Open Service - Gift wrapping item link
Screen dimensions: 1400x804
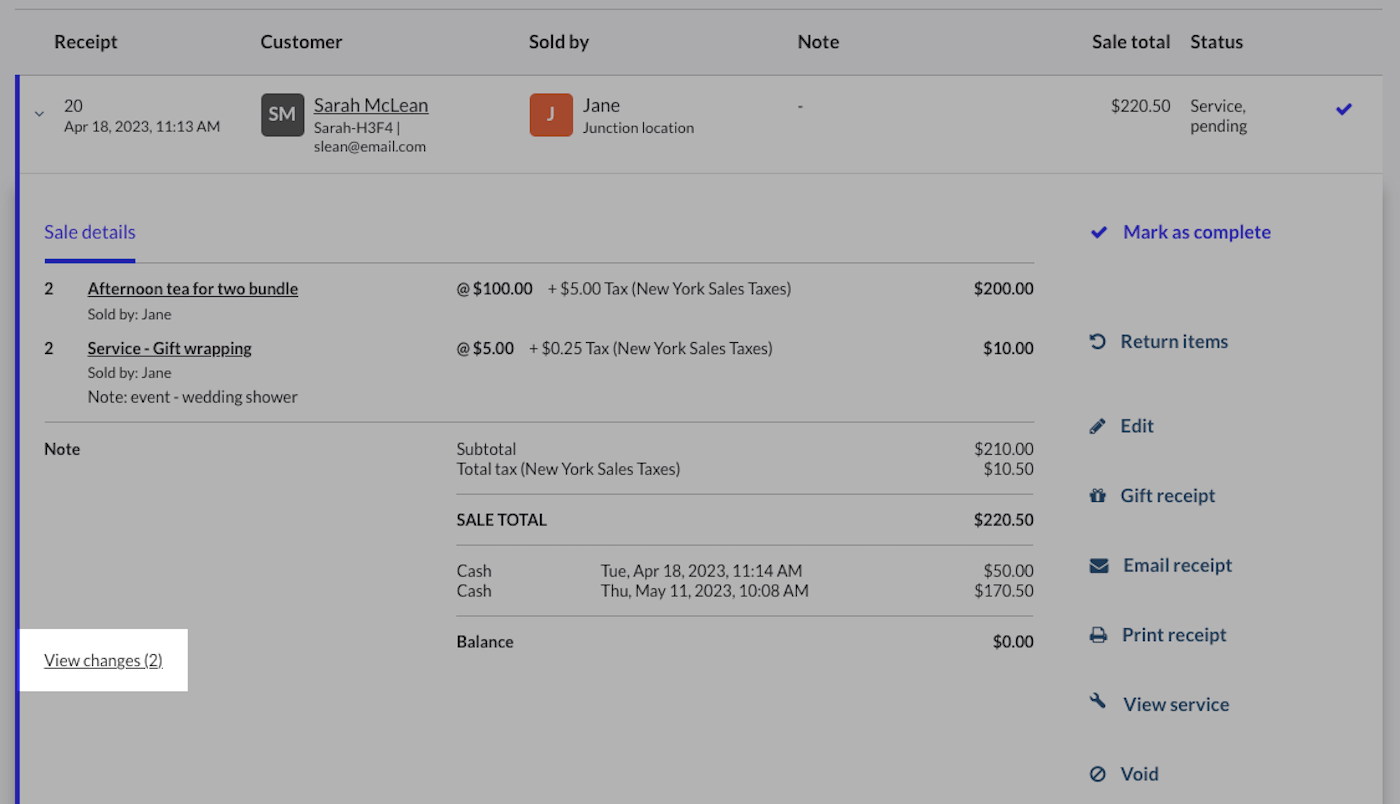point(170,348)
